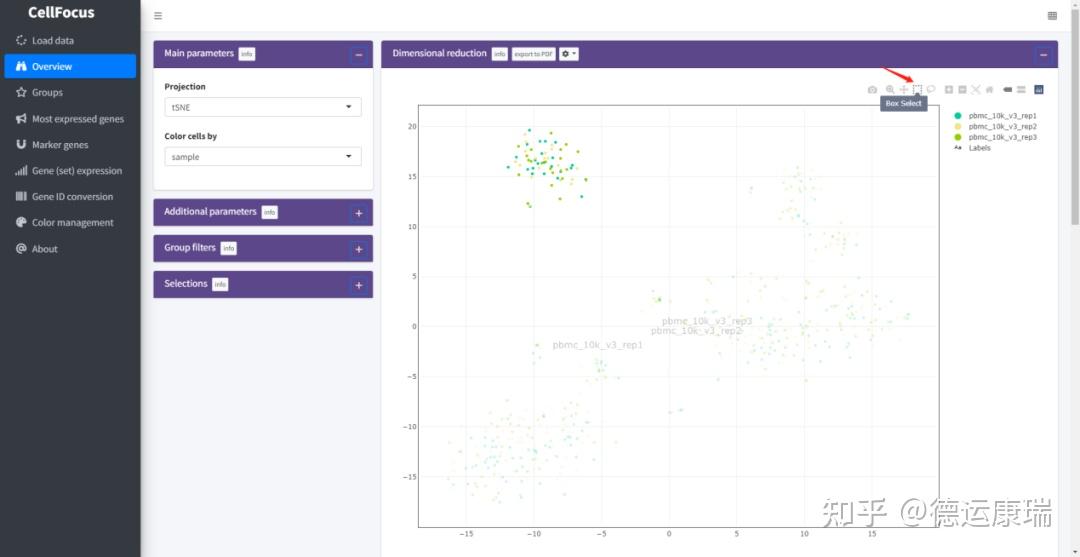Click the export to PDF button
The height and width of the screenshot is (557, 1080).
(x=533, y=54)
